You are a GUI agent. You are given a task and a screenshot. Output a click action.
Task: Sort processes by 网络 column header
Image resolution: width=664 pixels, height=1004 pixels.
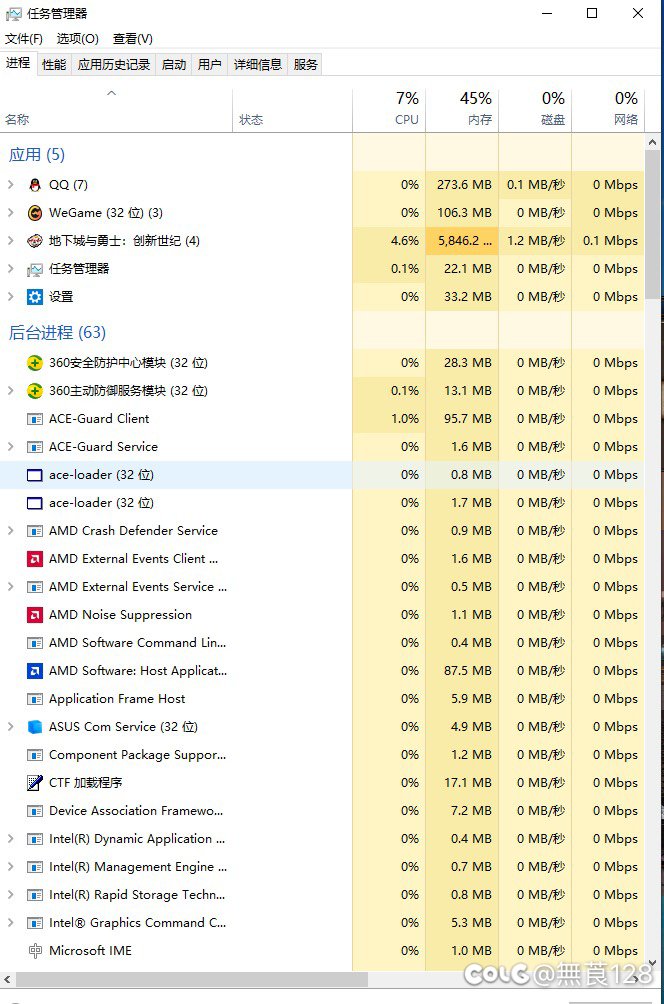[608, 109]
